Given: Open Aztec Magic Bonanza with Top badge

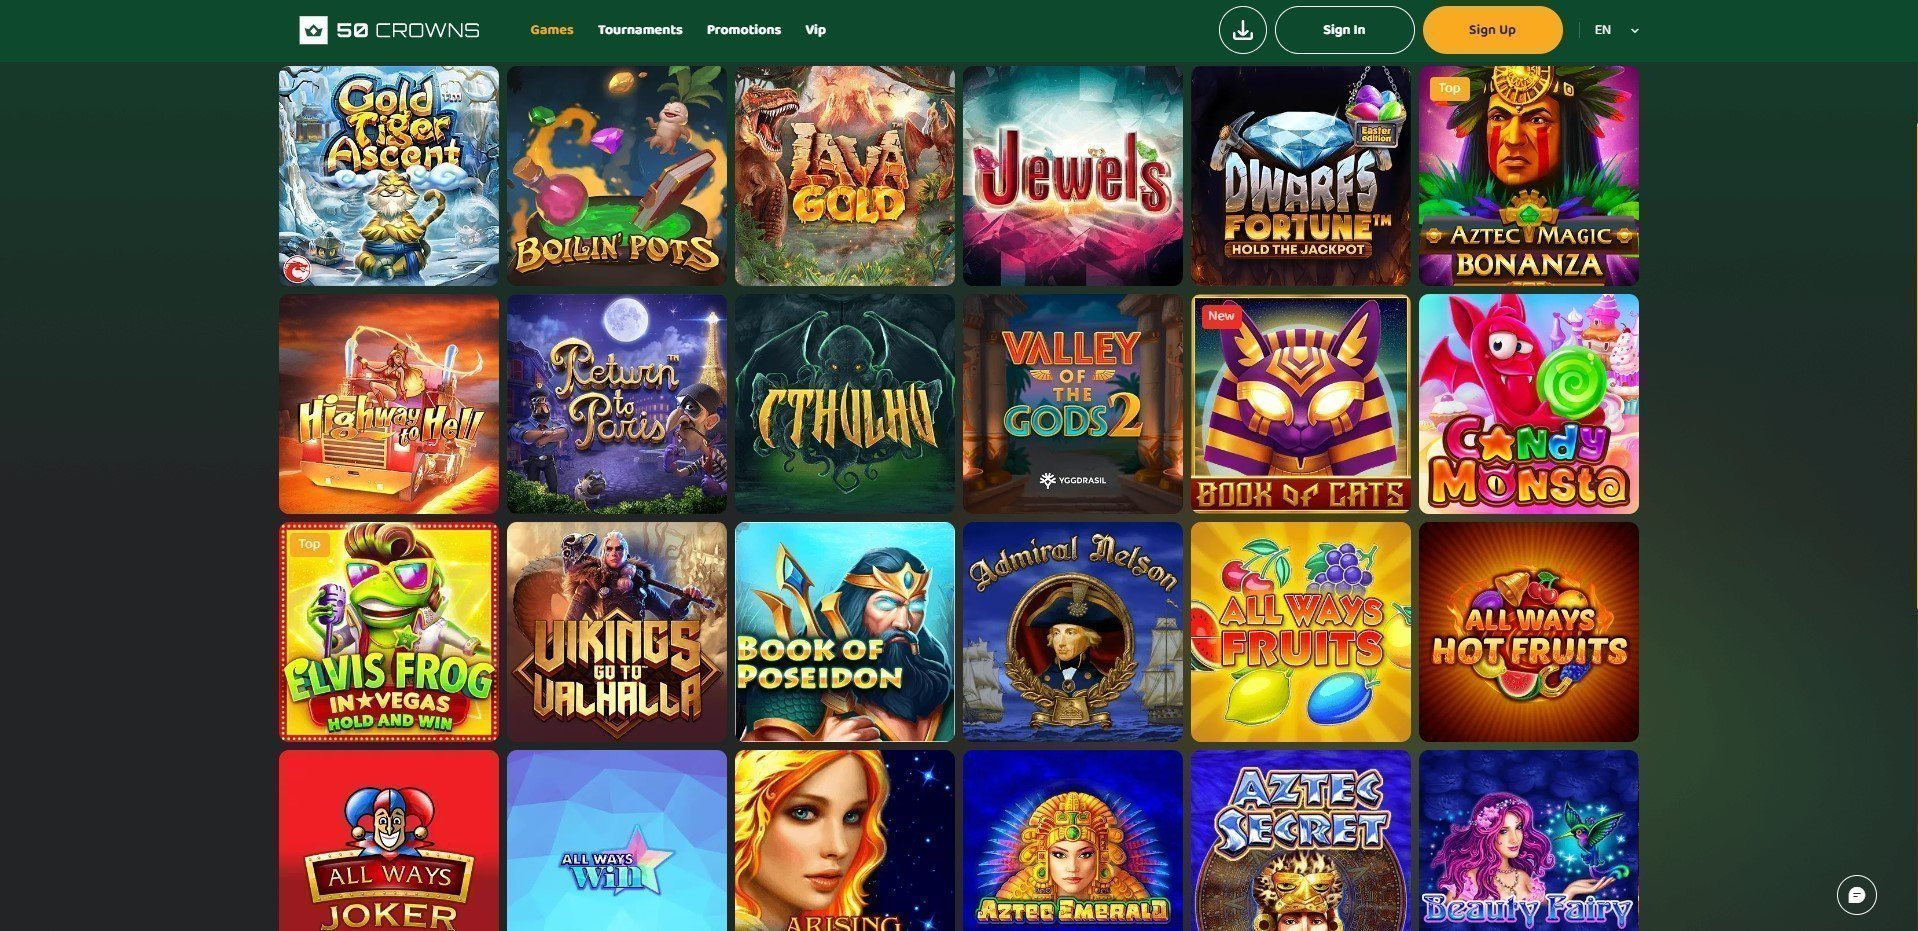Looking at the screenshot, I should (1529, 176).
